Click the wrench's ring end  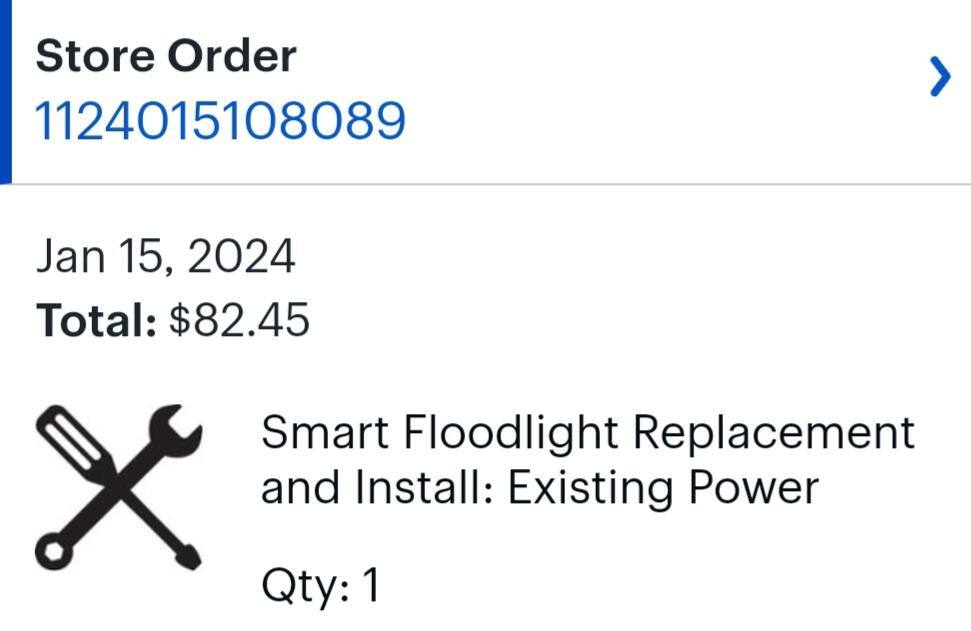[52, 551]
